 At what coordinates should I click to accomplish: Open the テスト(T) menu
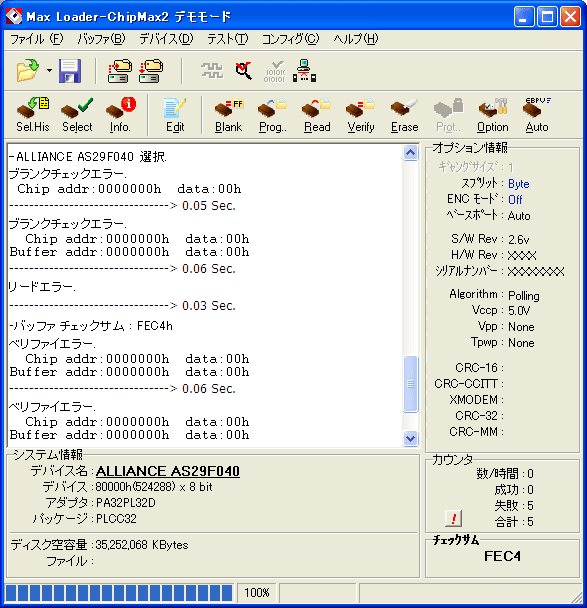click(x=228, y=39)
